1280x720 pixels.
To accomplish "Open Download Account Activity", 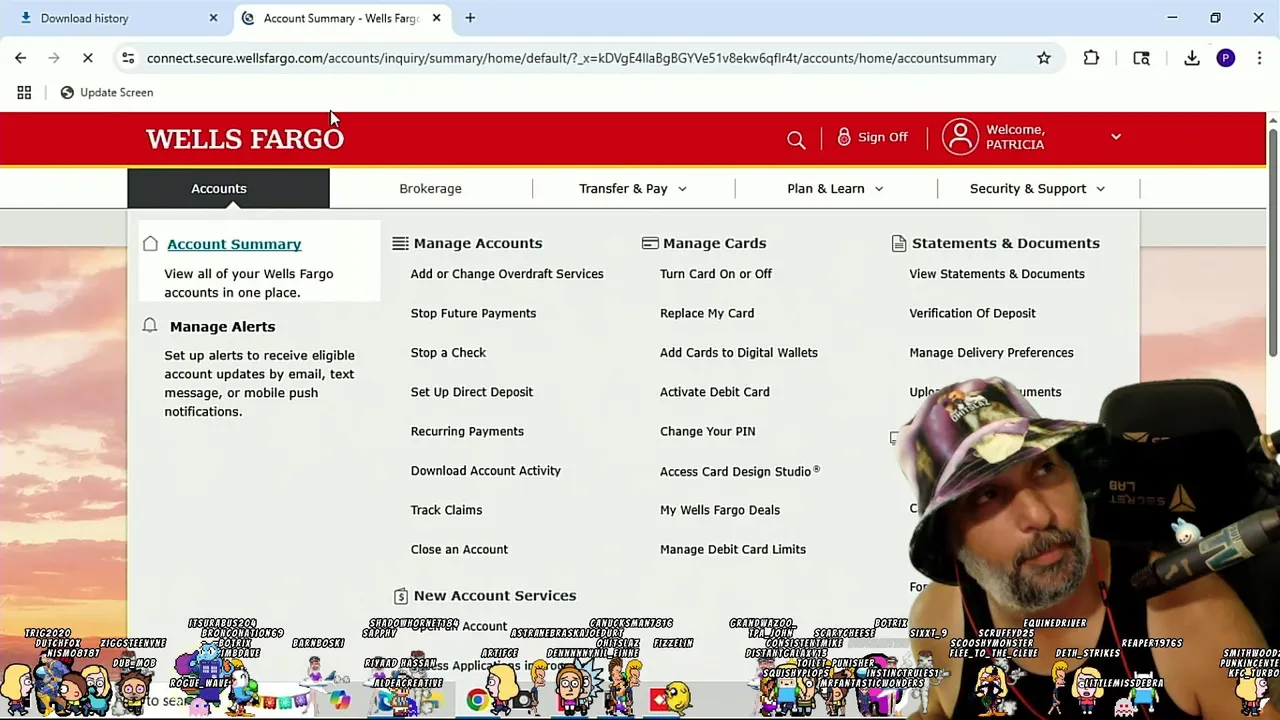I will [485, 470].
